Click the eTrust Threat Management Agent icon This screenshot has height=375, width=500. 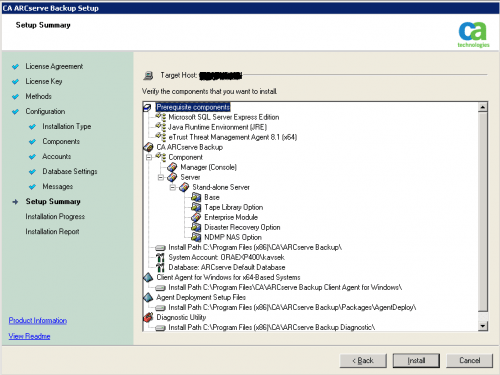pos(161,137)
